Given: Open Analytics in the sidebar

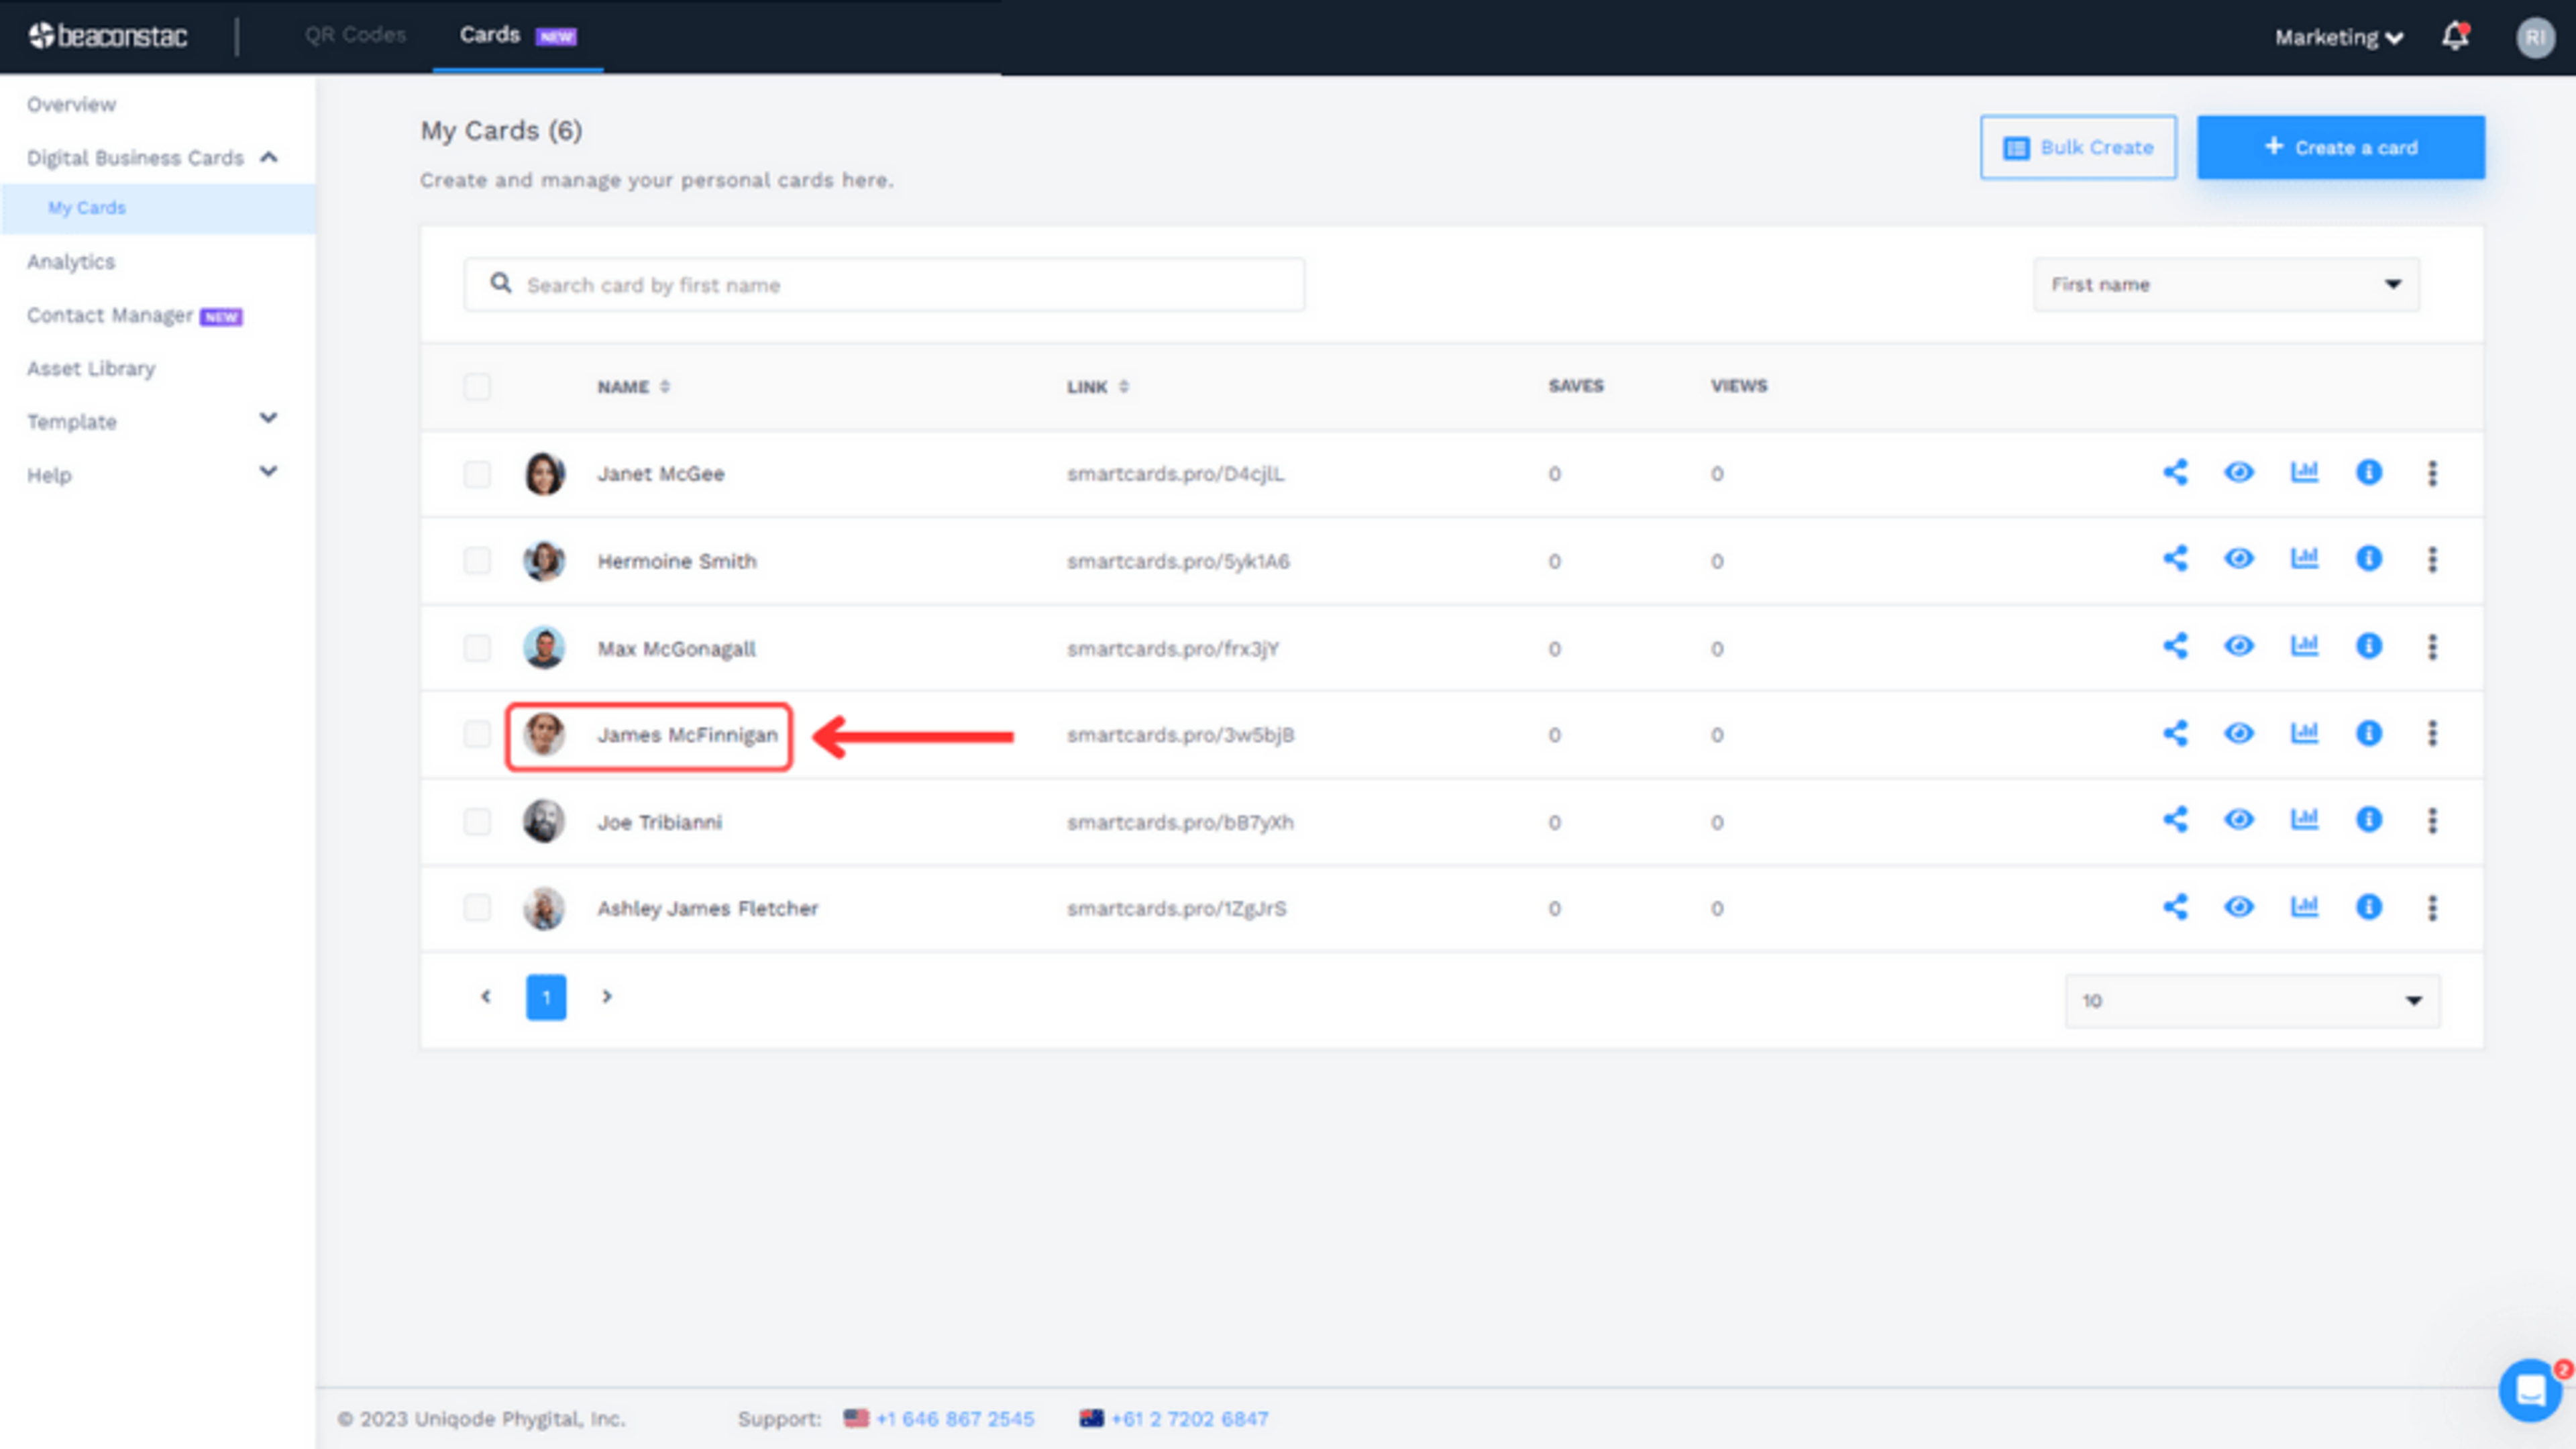Looking at the screenshot, I should 71,262.
